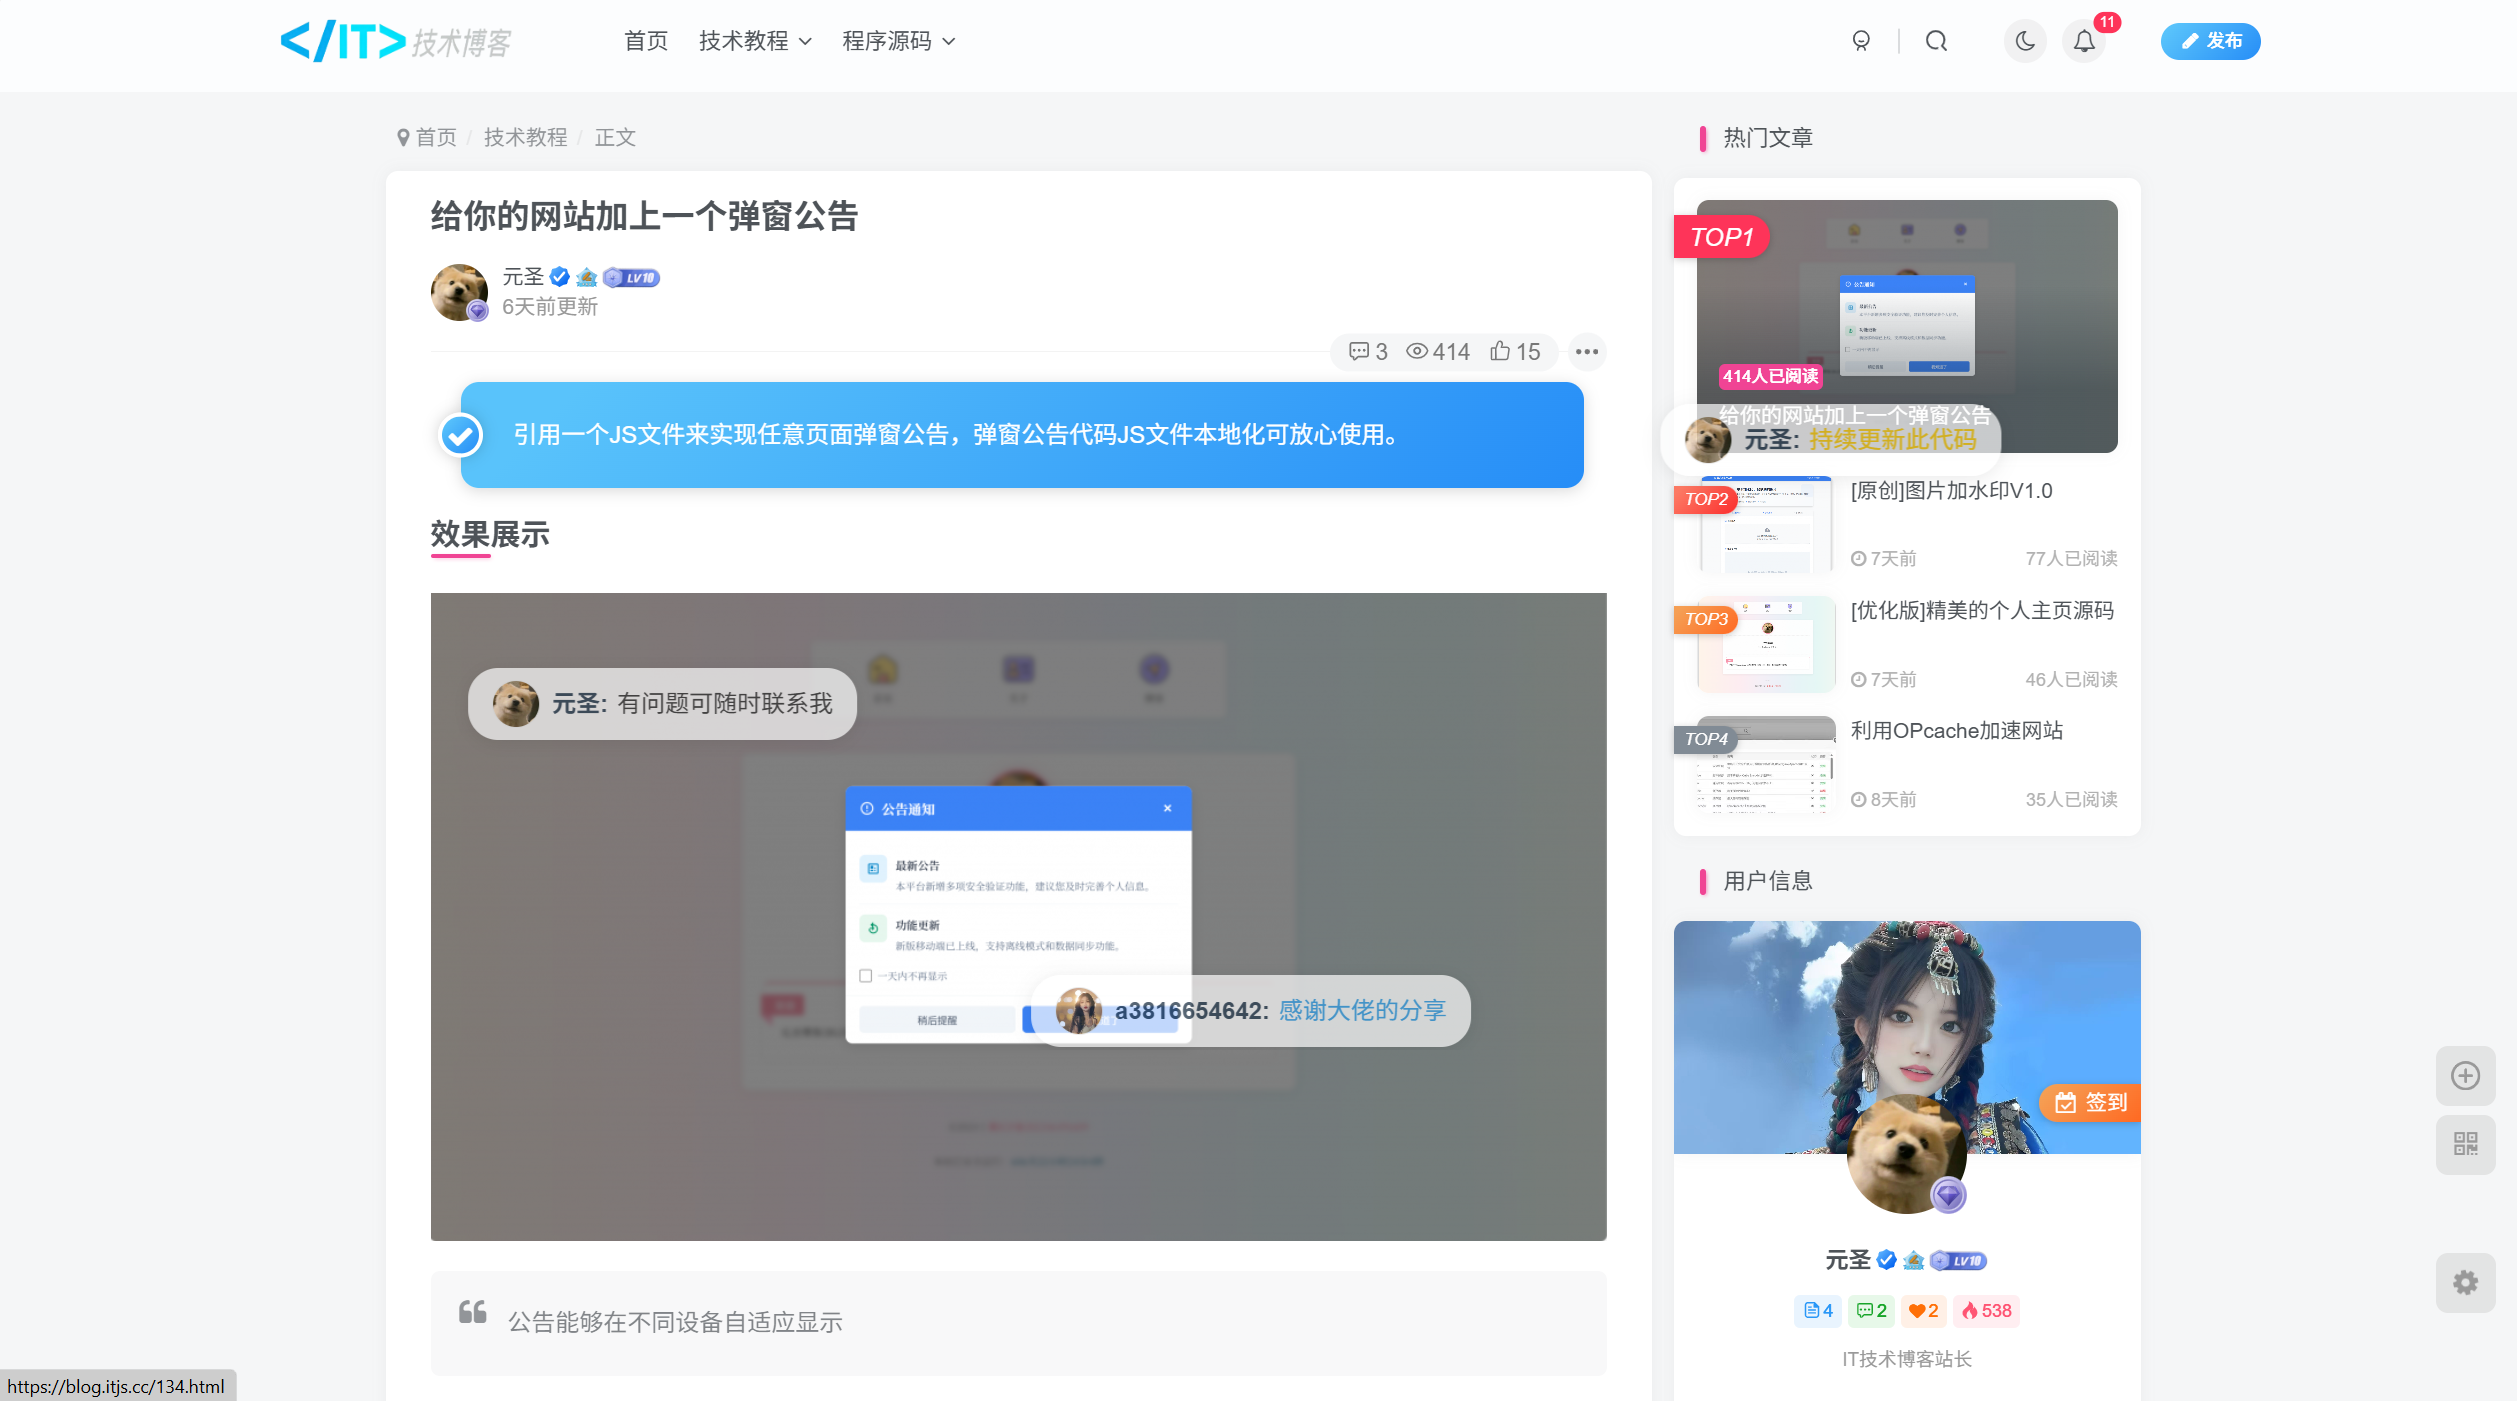
Task: Click 414人已阅读 tag on TOP1
Action: pos(1770,376)
